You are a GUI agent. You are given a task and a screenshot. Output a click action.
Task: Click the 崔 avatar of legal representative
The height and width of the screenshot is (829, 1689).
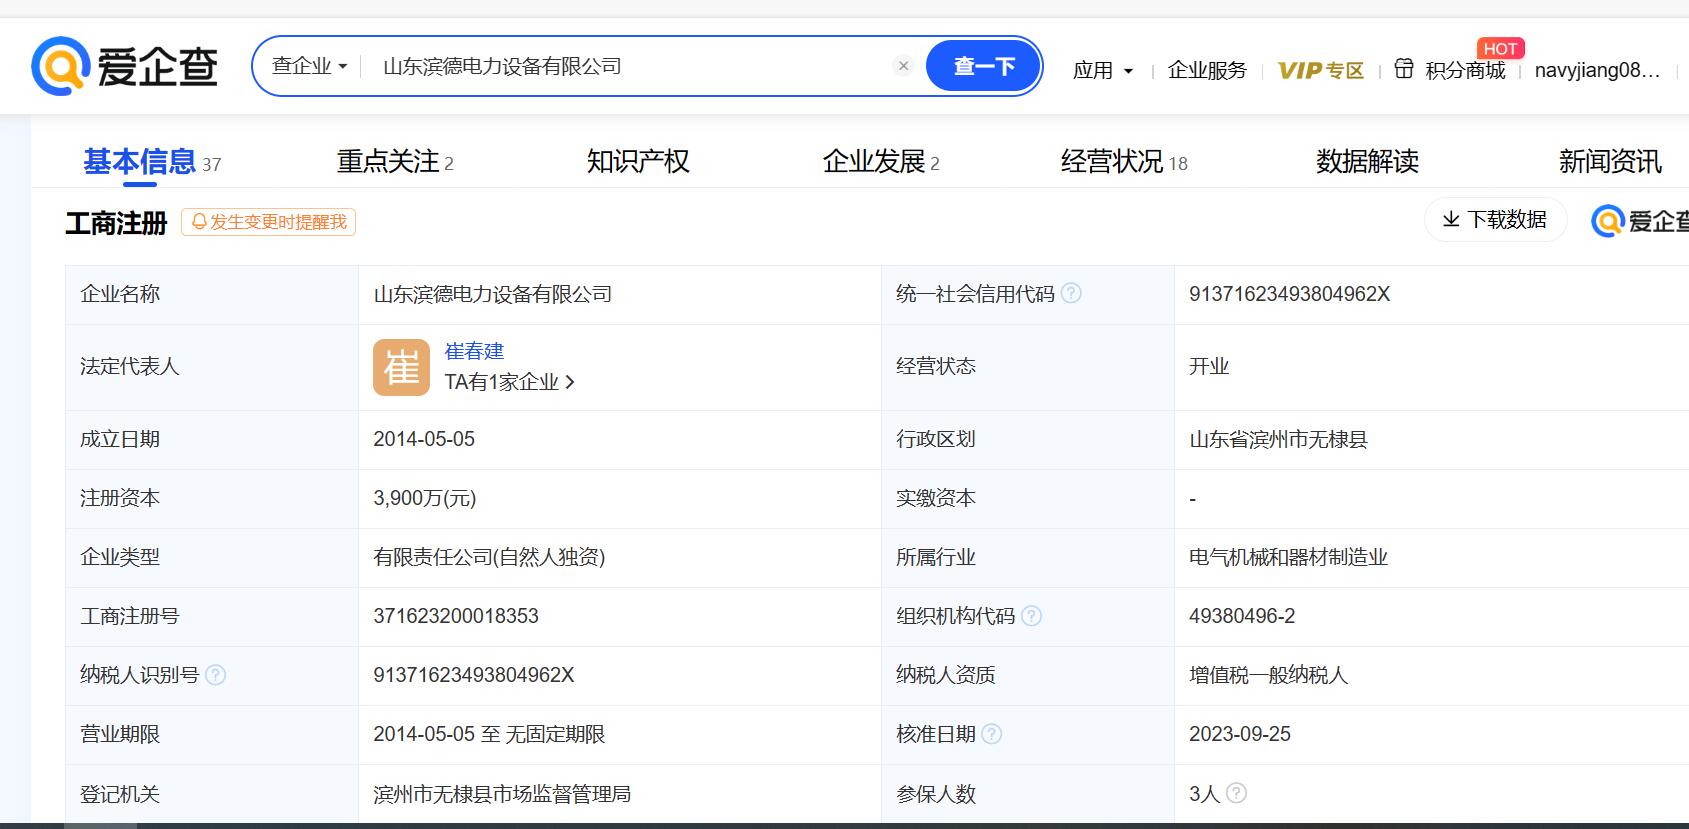click(x=401, y=367)
